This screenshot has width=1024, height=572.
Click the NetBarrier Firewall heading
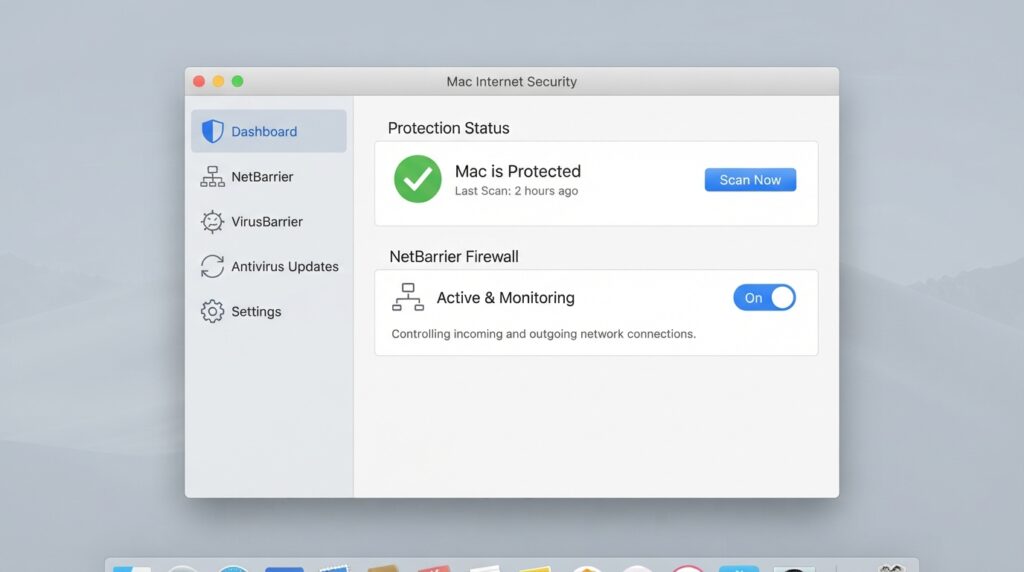(454, 257)
